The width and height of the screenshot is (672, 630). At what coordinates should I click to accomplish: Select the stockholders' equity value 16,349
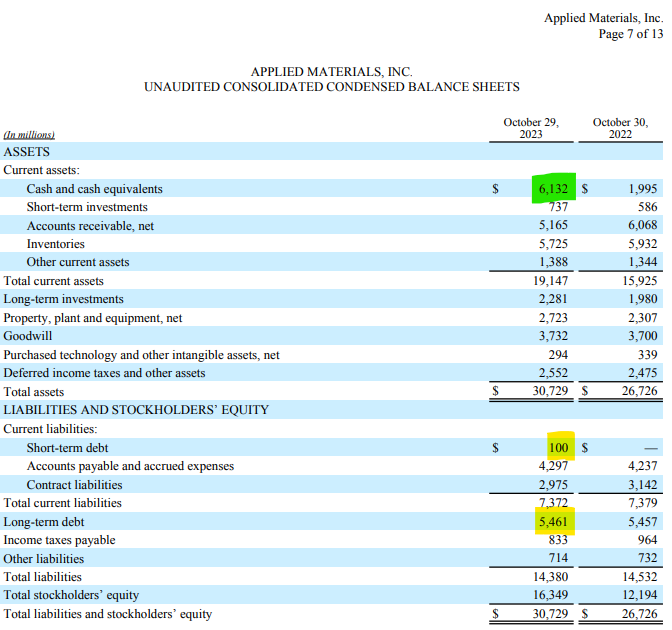tap(550, 595)
